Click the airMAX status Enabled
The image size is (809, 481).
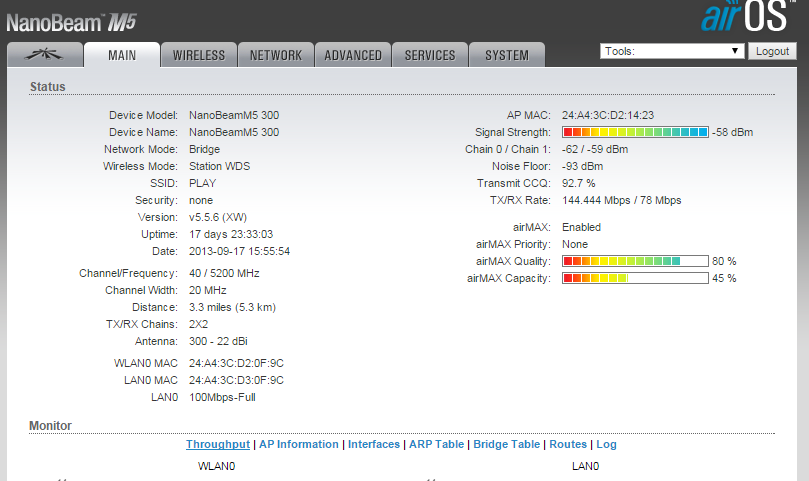[x=581, y=227]
